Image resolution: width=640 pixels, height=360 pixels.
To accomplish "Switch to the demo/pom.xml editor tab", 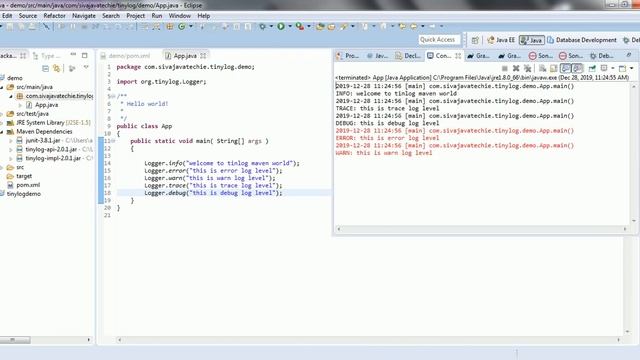I will pyautogui.click(x=126, y=56).
